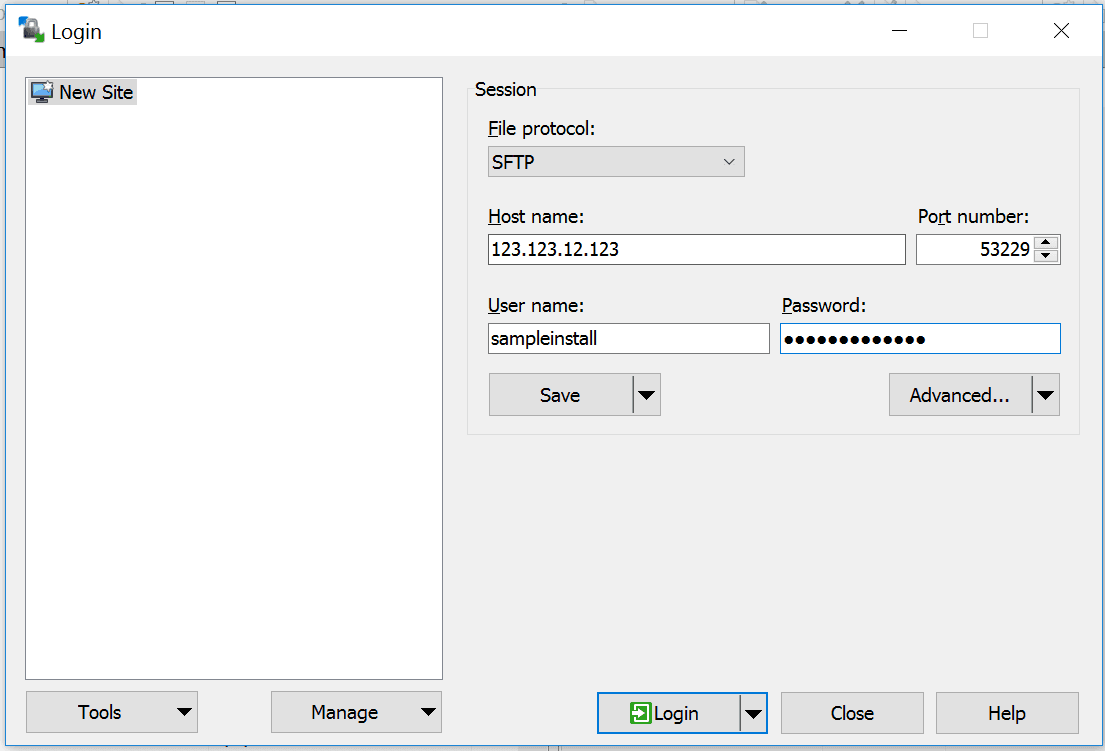Open the Advanced site settings
The width and height of the screenshot is (1105, 751).
[x=958, y=394]
